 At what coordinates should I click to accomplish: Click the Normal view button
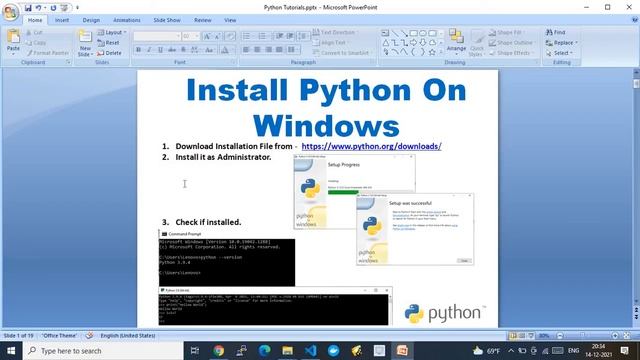[512, 336]
